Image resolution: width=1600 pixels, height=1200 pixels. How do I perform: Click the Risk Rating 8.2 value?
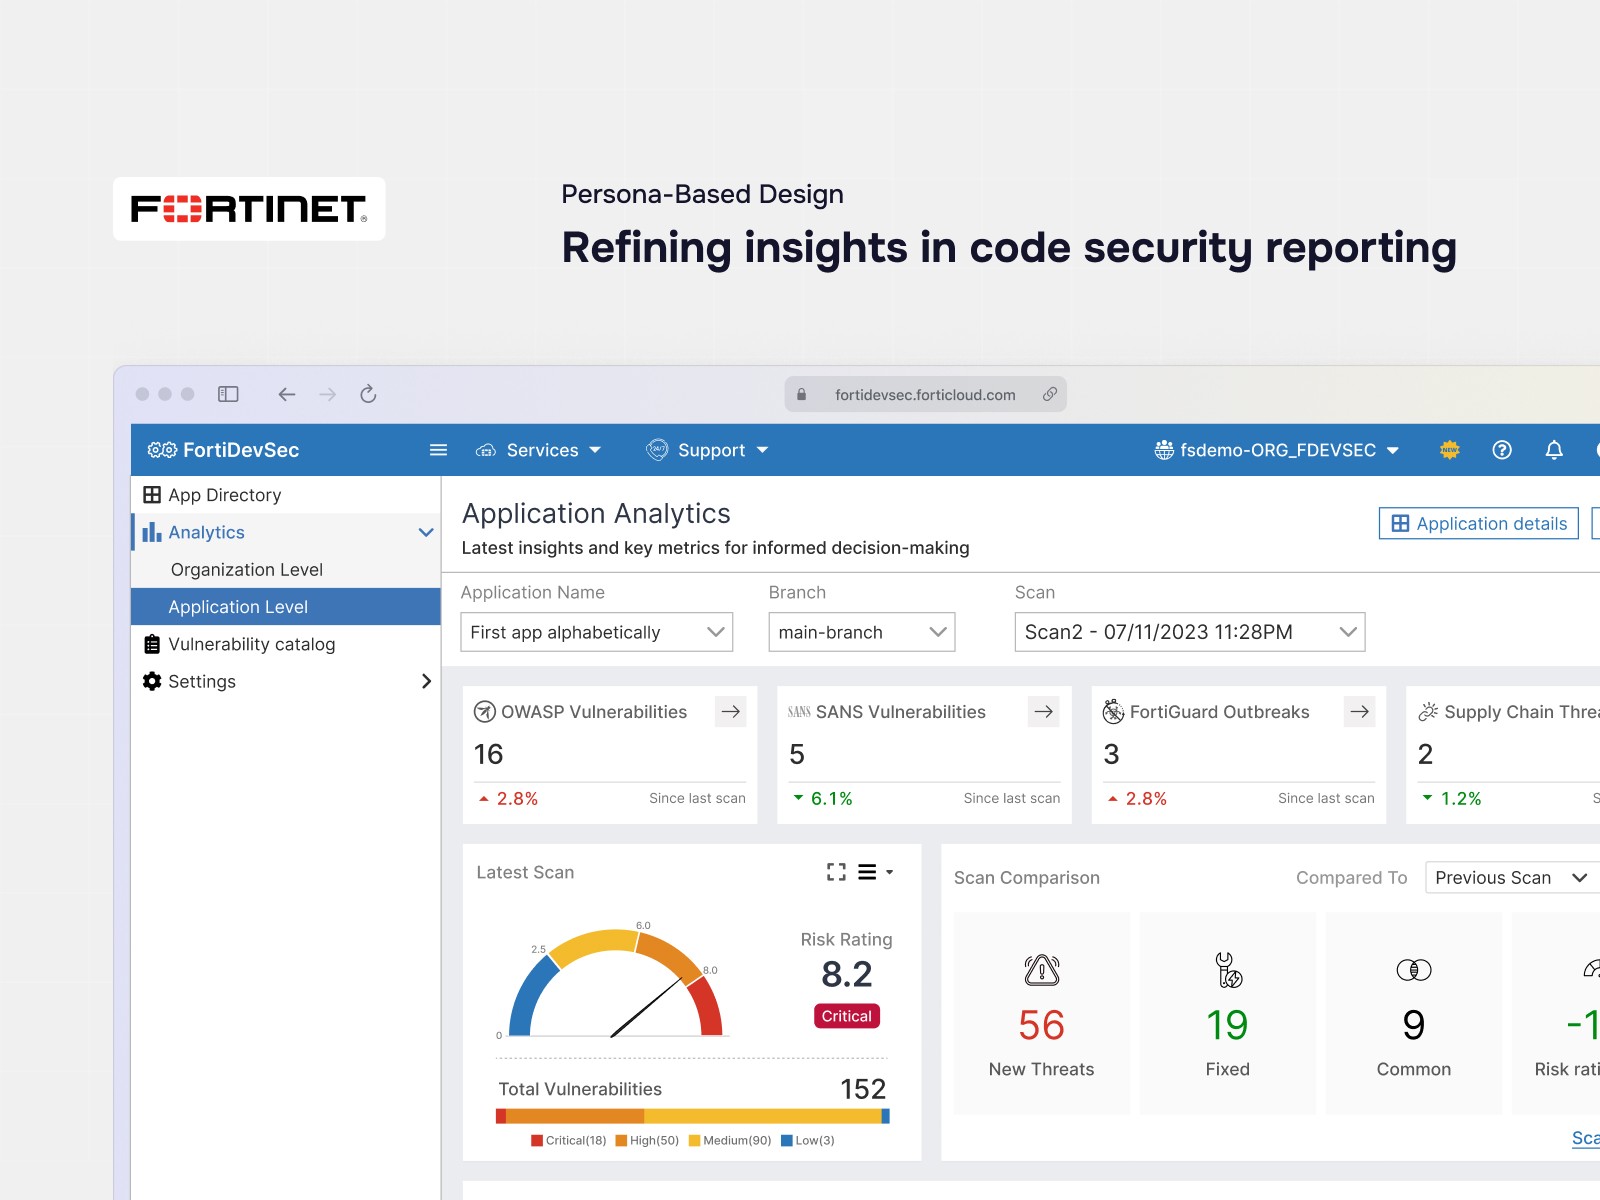[847, 974]
